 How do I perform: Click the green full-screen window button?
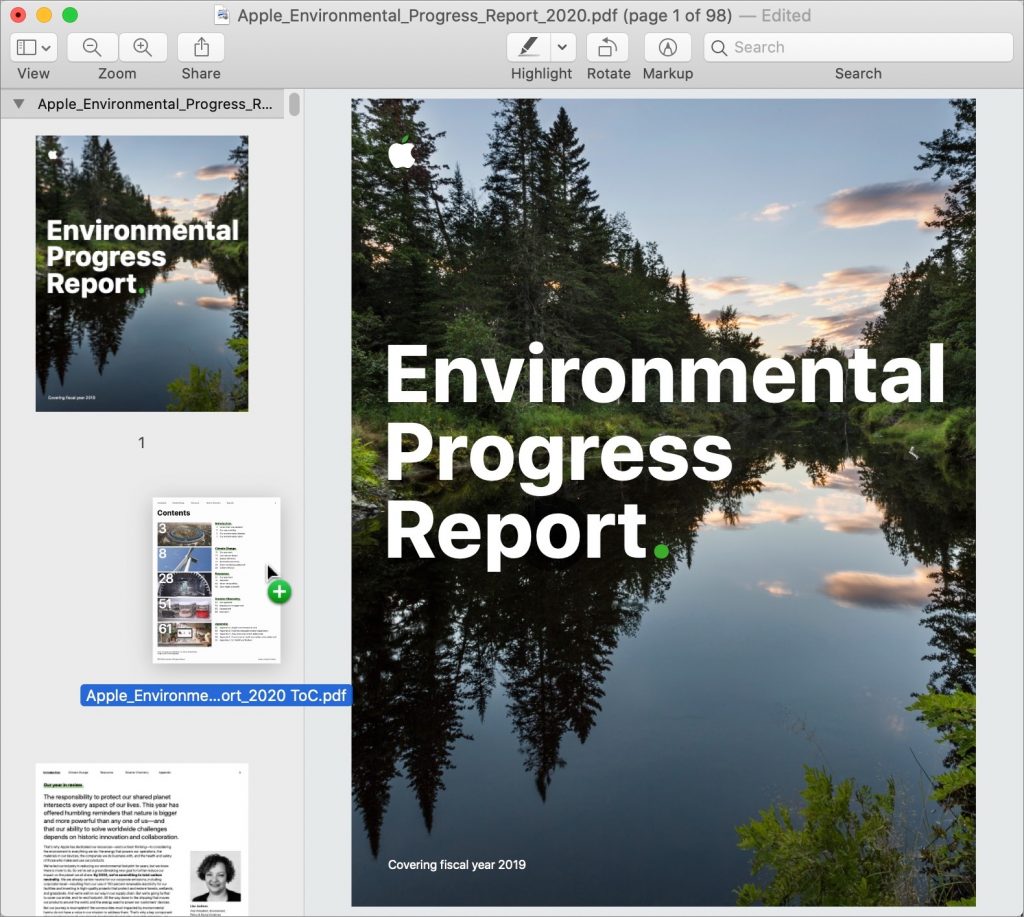(70, 15)
